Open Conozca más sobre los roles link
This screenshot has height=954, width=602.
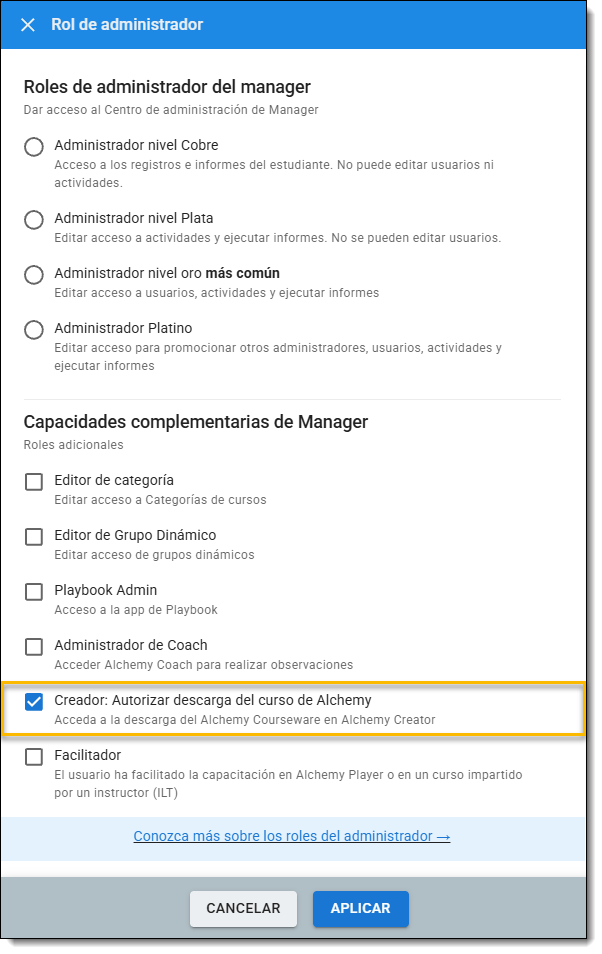tap(292, 836)
